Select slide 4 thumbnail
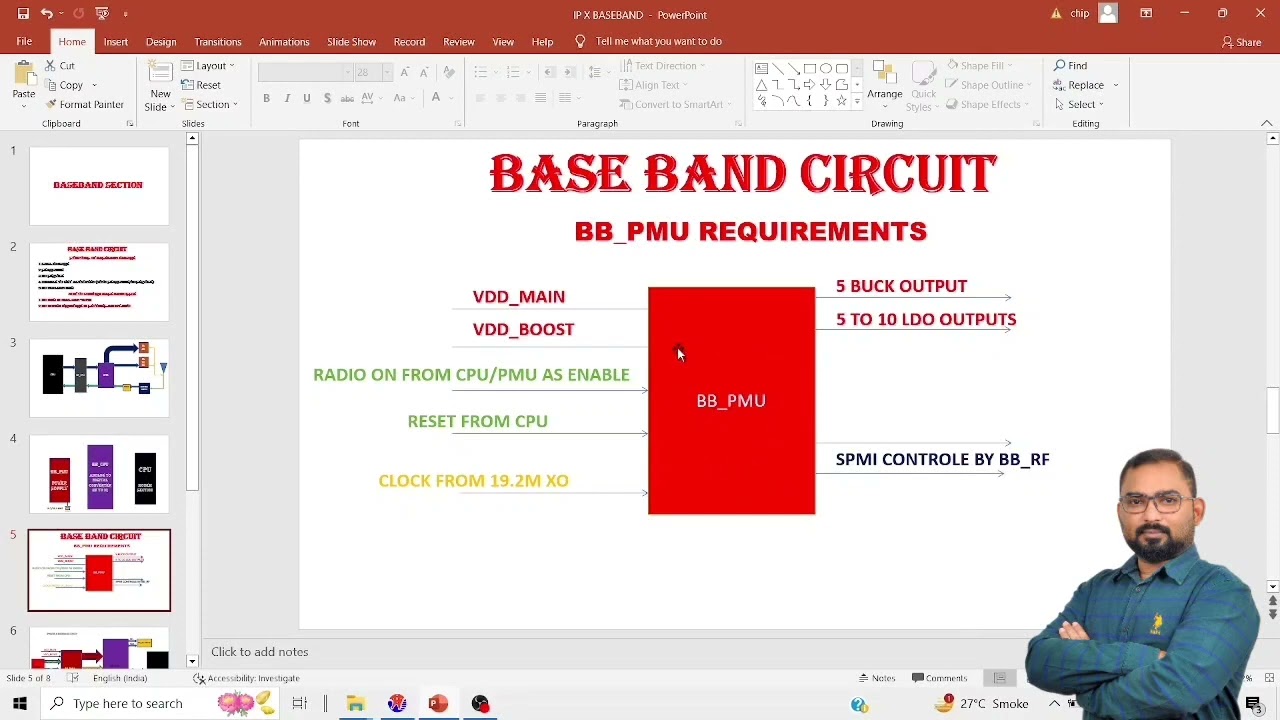Image resolution: width=1280 pixels, height=720 pixels. [x=99, y=474]
